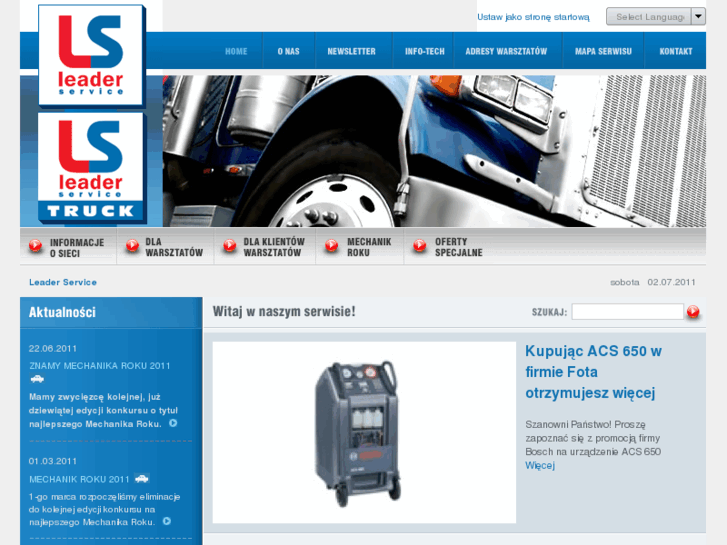
Task: Click the truck banner image
Action: point(434,151)
